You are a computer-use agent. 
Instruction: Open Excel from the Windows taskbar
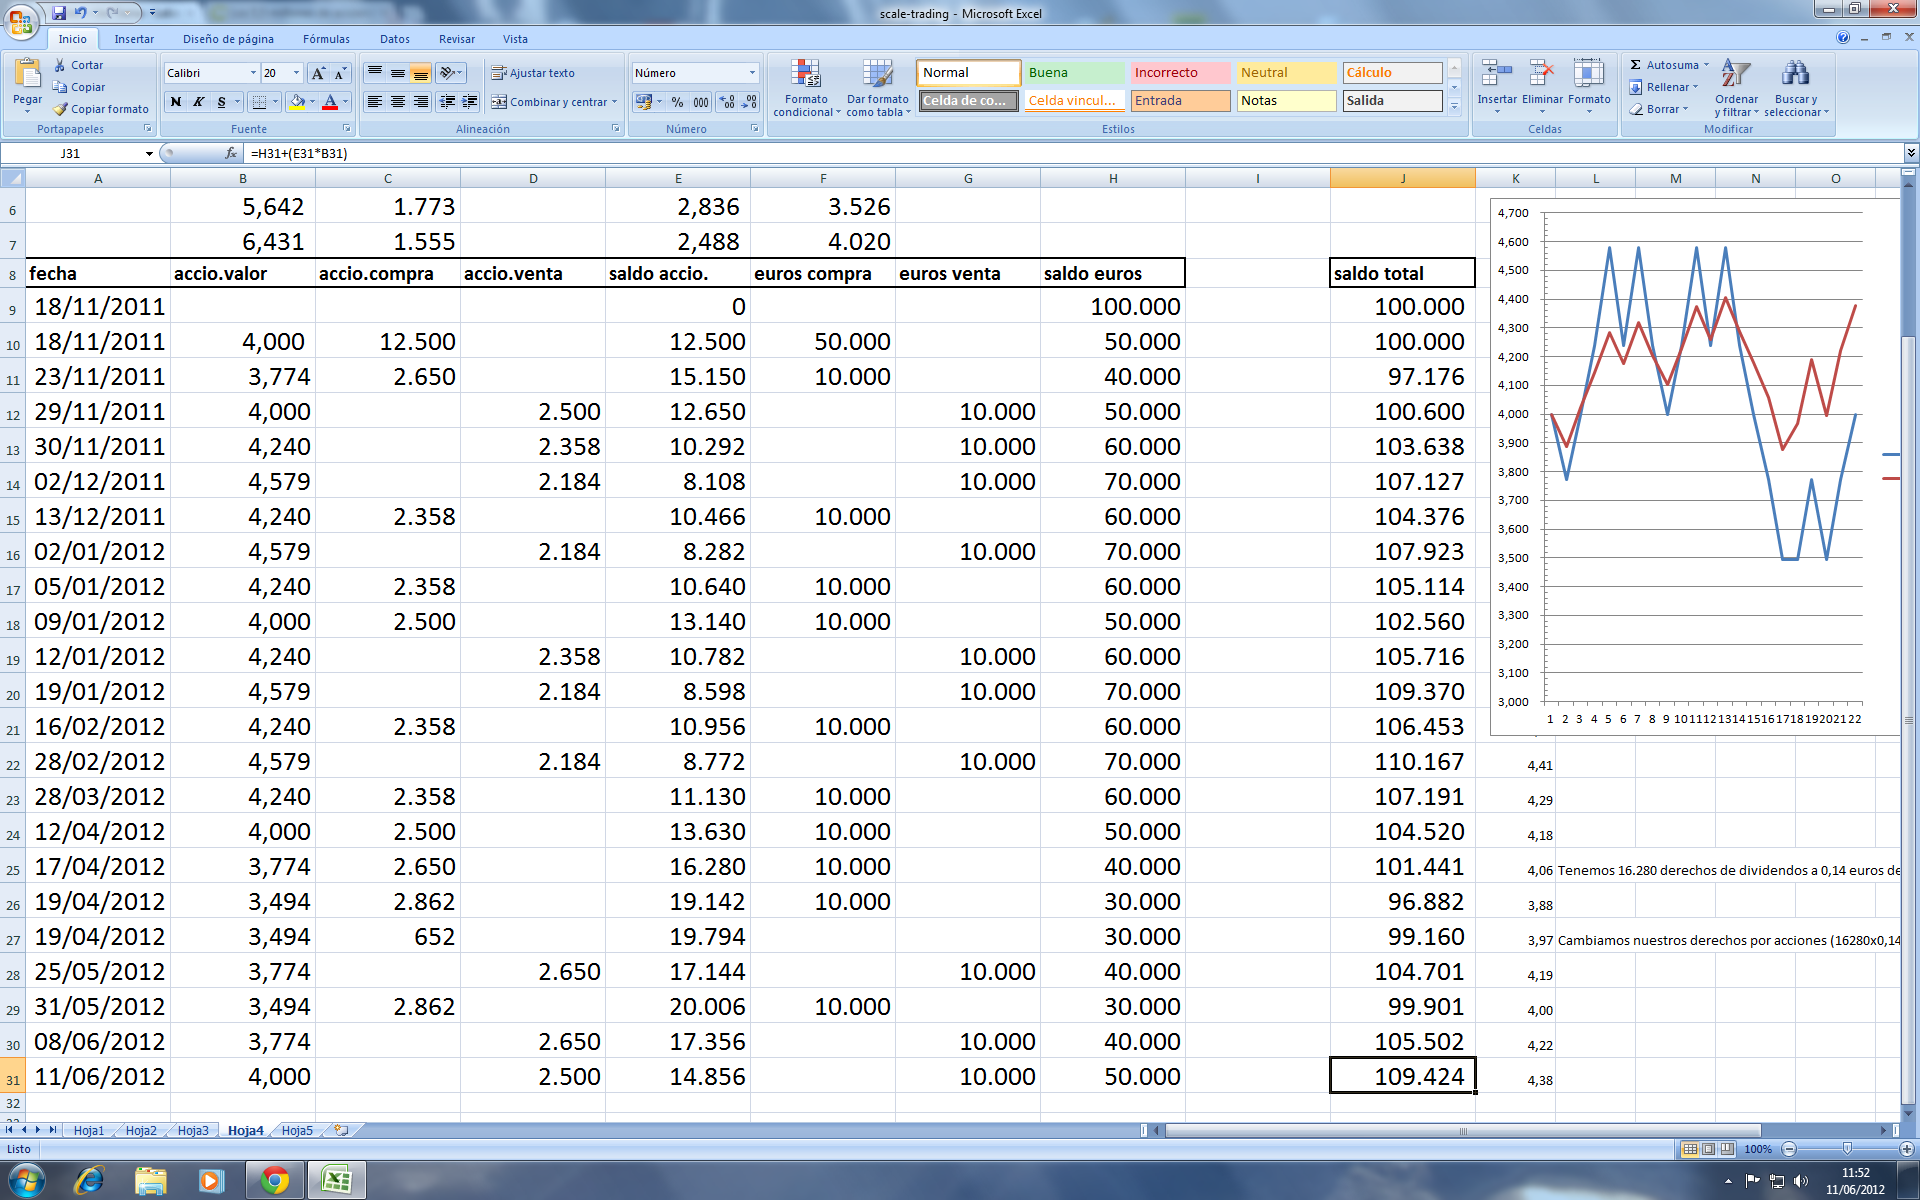click(336, 1180)
